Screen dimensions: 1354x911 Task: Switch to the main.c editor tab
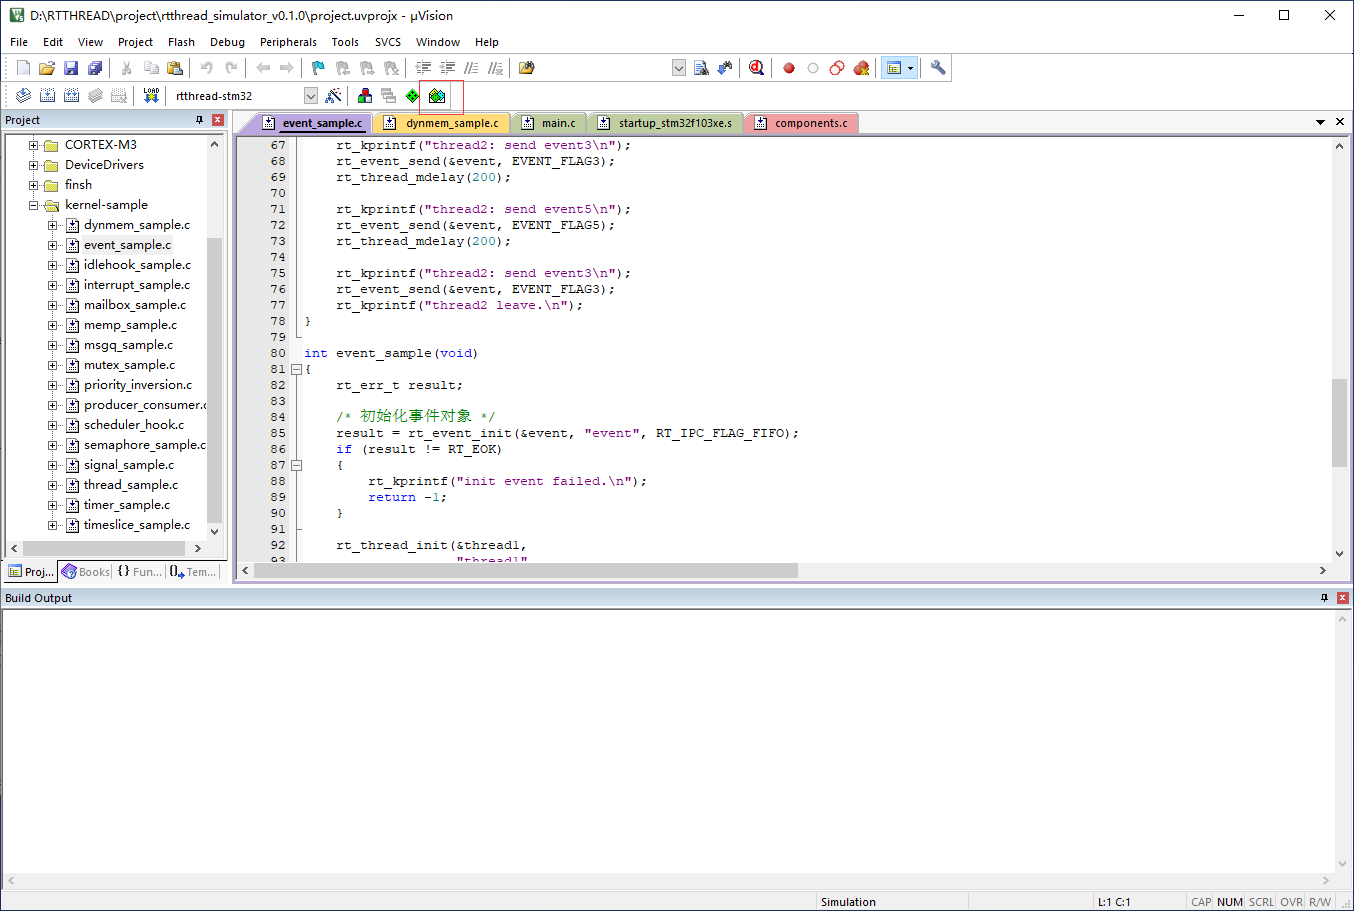[548, 123]
